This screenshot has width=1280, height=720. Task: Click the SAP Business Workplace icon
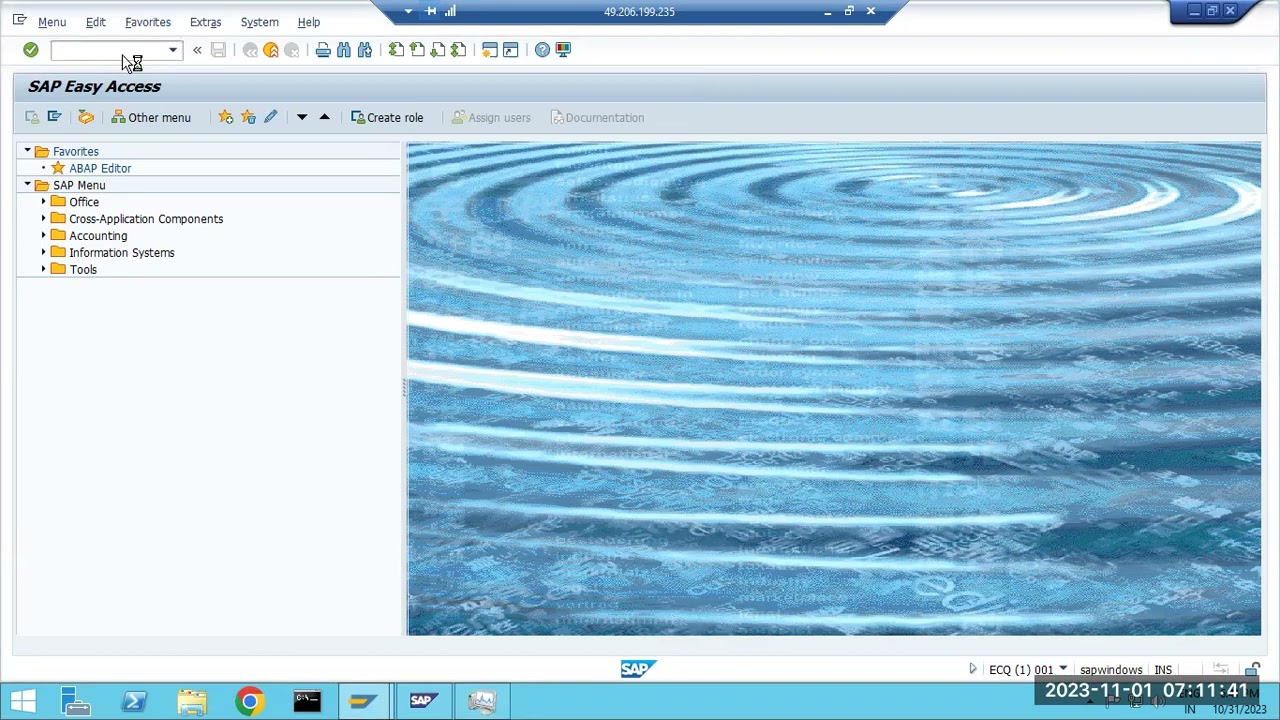[x=86, y=118]
